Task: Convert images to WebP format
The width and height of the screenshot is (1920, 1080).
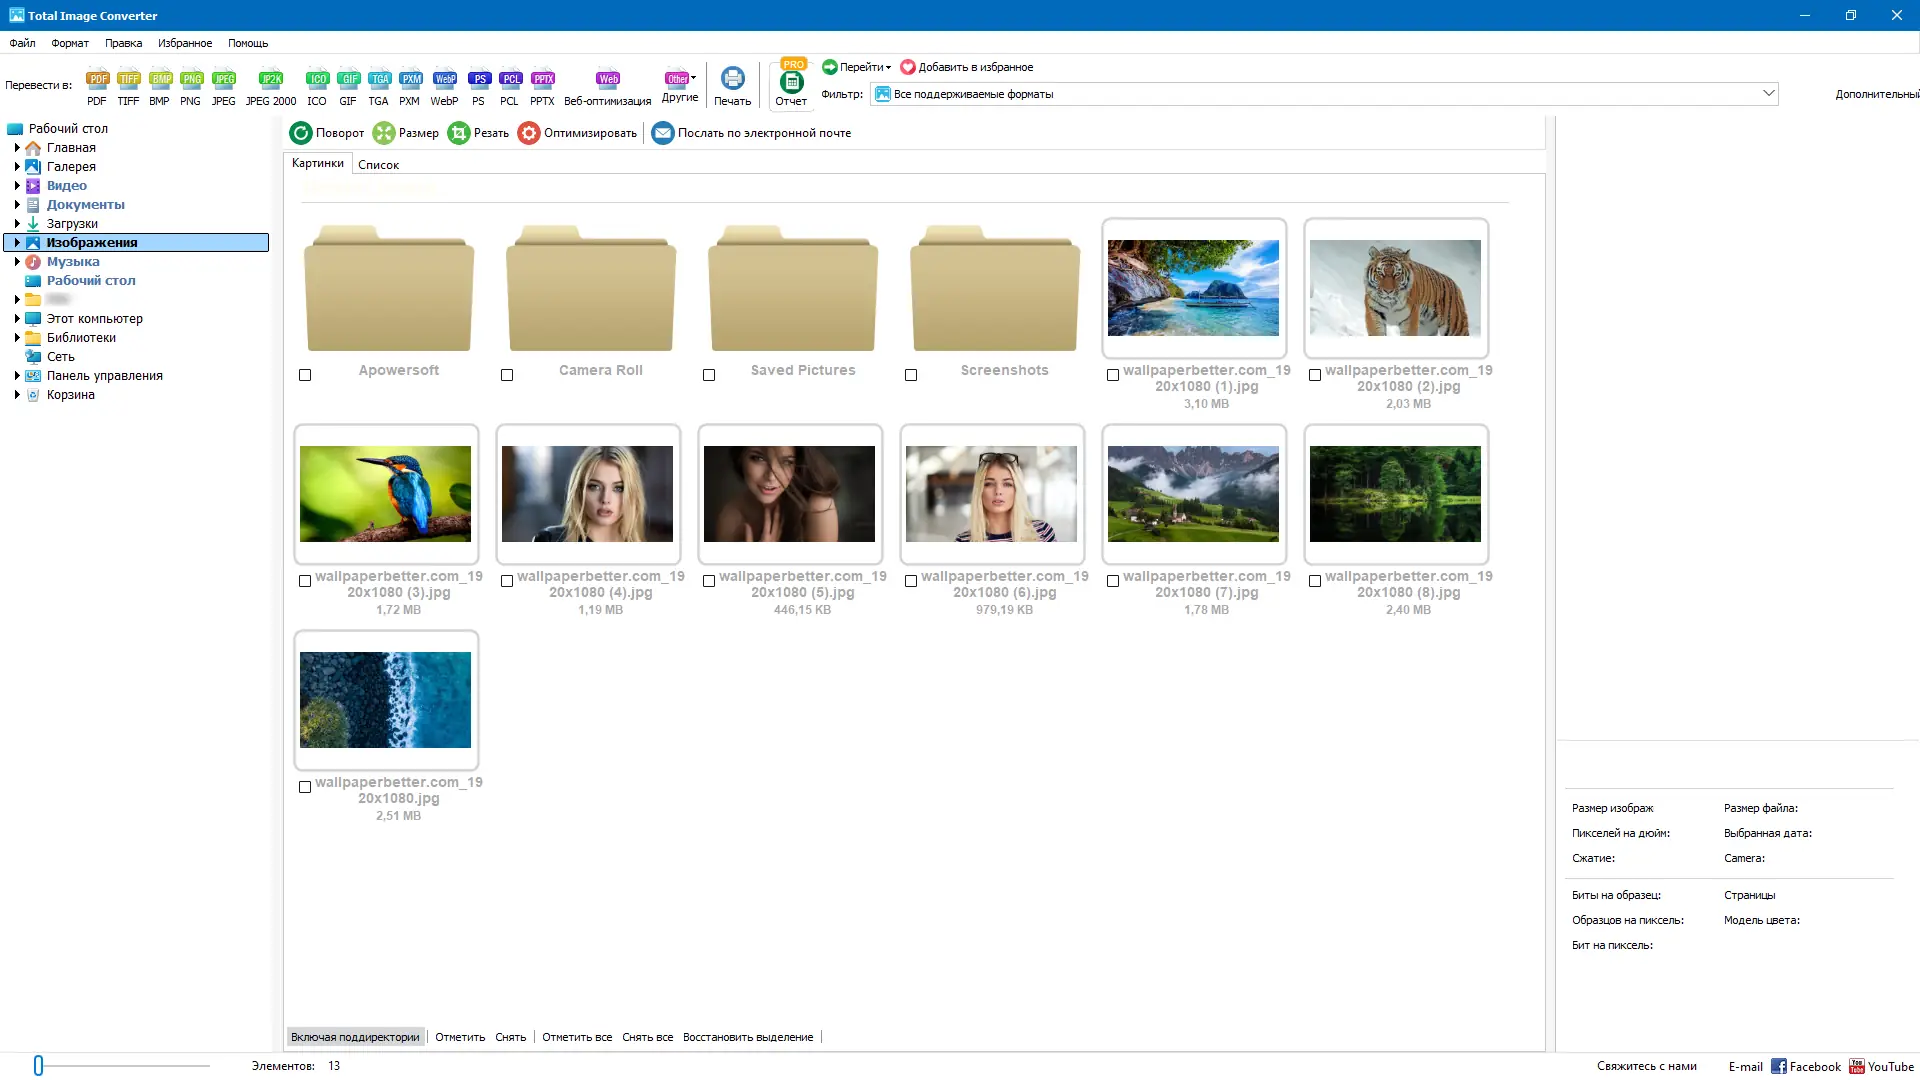Action: click(x=443, y=85)
